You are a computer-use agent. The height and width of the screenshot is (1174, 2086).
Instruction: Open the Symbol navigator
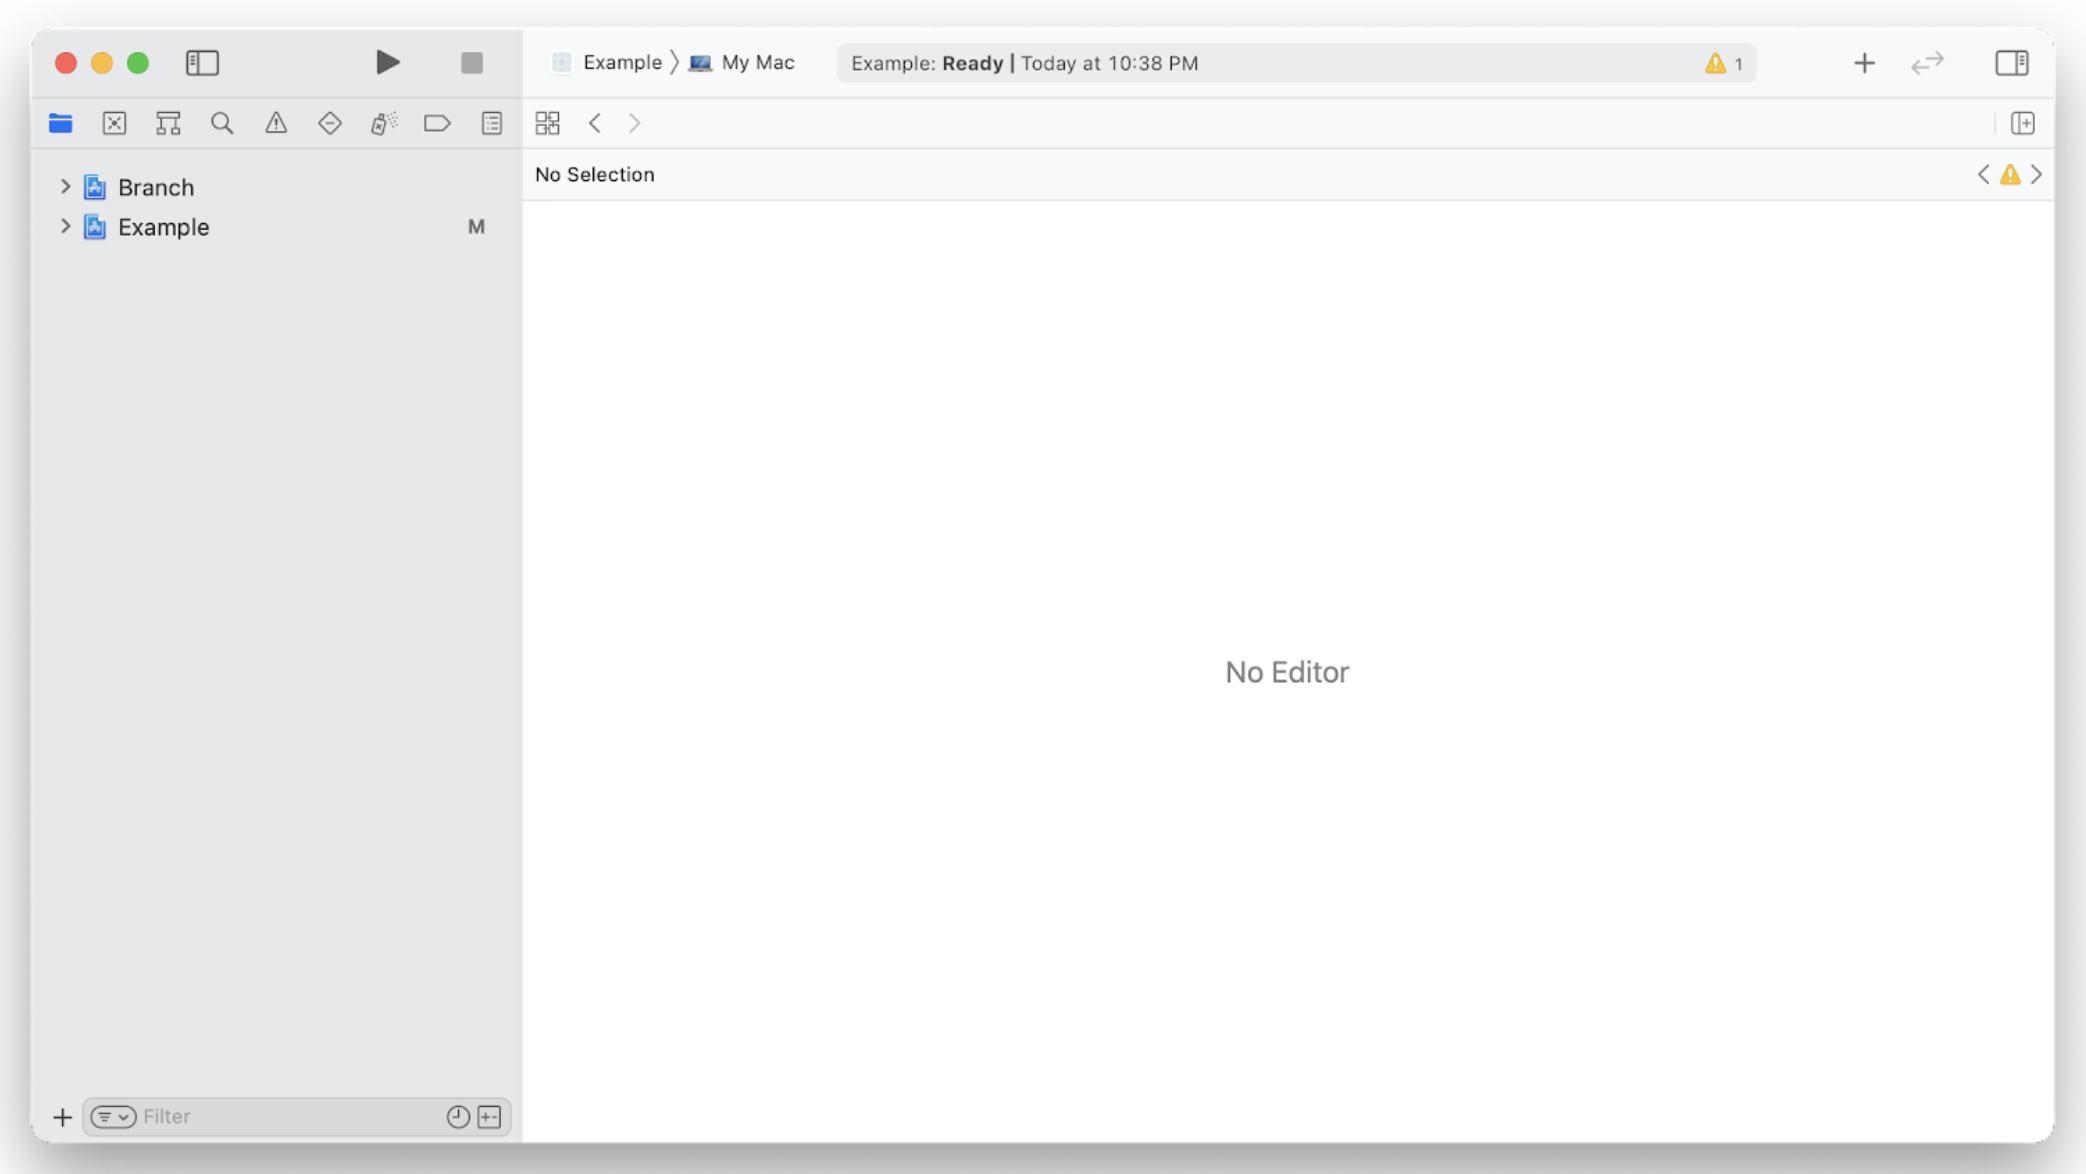[168, 123]
